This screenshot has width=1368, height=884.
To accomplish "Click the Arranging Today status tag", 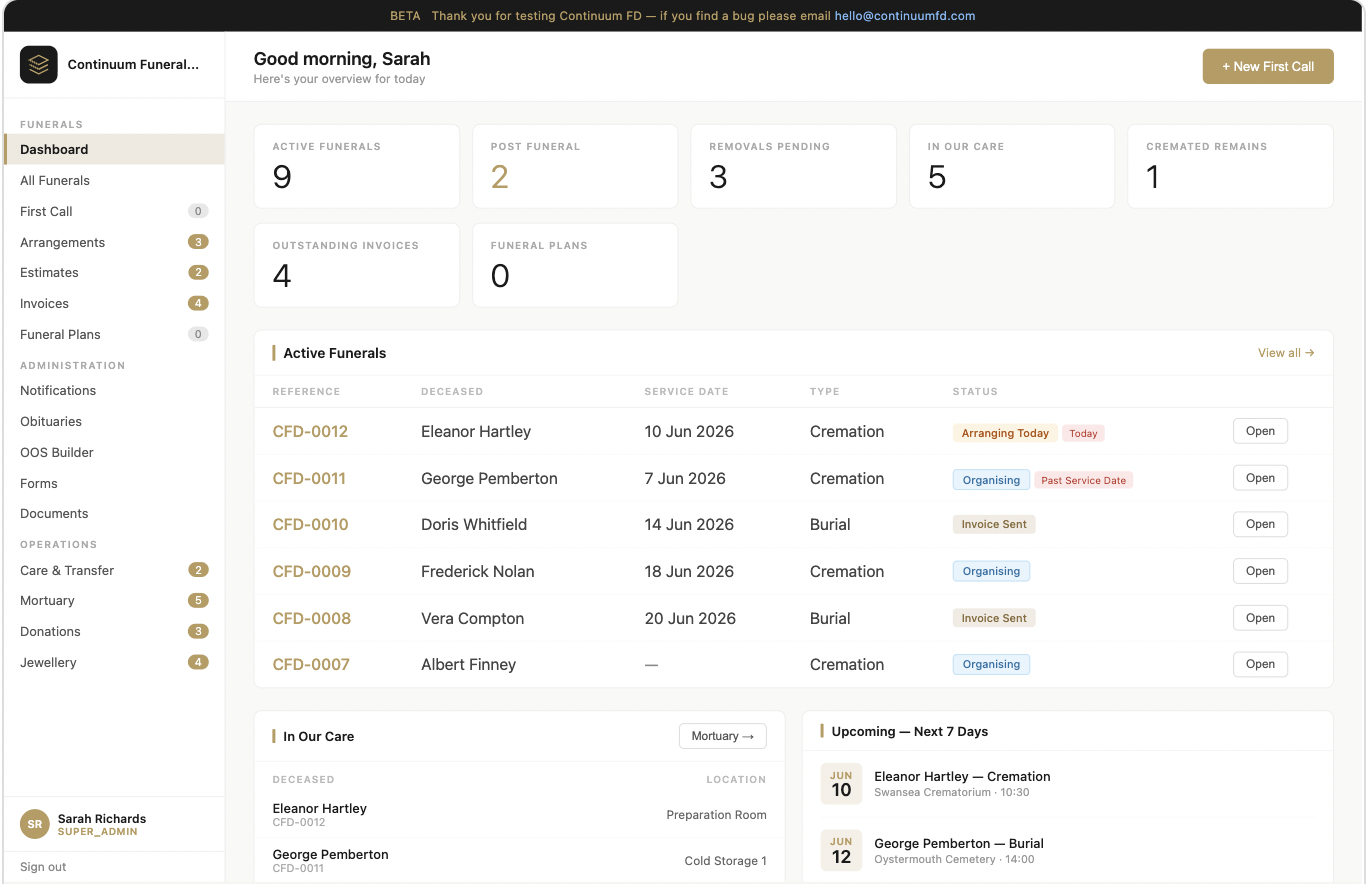I will [x=1005, y=433].
